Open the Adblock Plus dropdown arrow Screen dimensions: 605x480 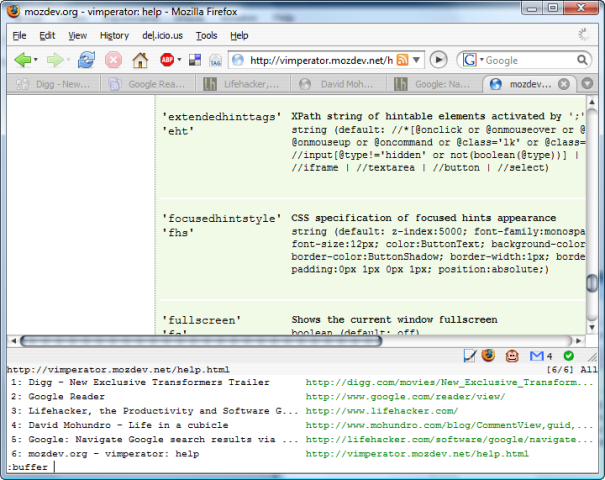click(179, 60)
